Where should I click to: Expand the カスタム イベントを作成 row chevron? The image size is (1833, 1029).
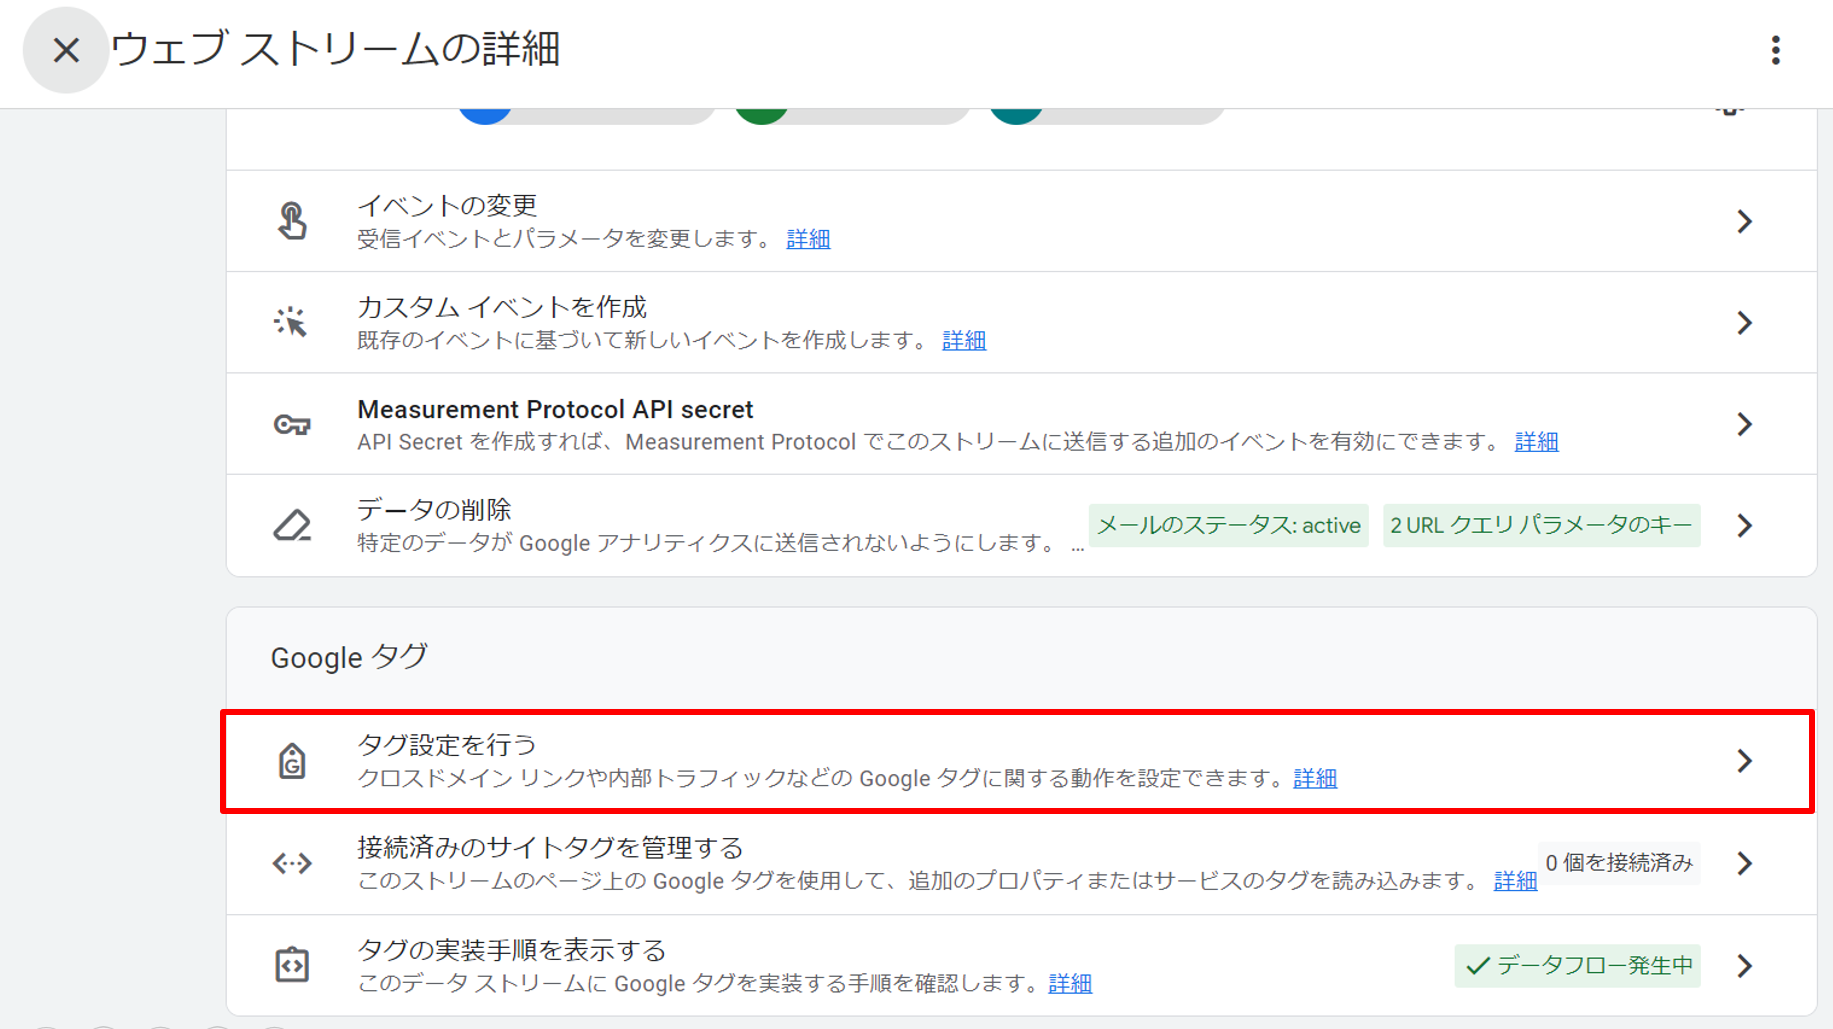[1744, 322]
